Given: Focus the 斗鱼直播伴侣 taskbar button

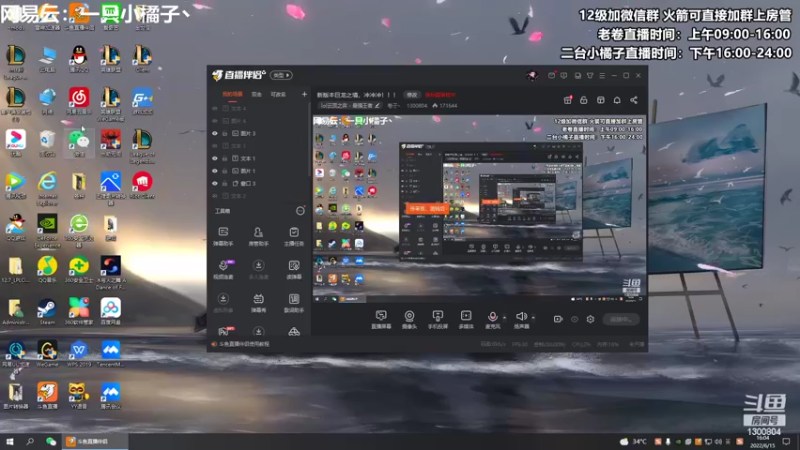Looking at the screenshot, I should click(95, 441).
